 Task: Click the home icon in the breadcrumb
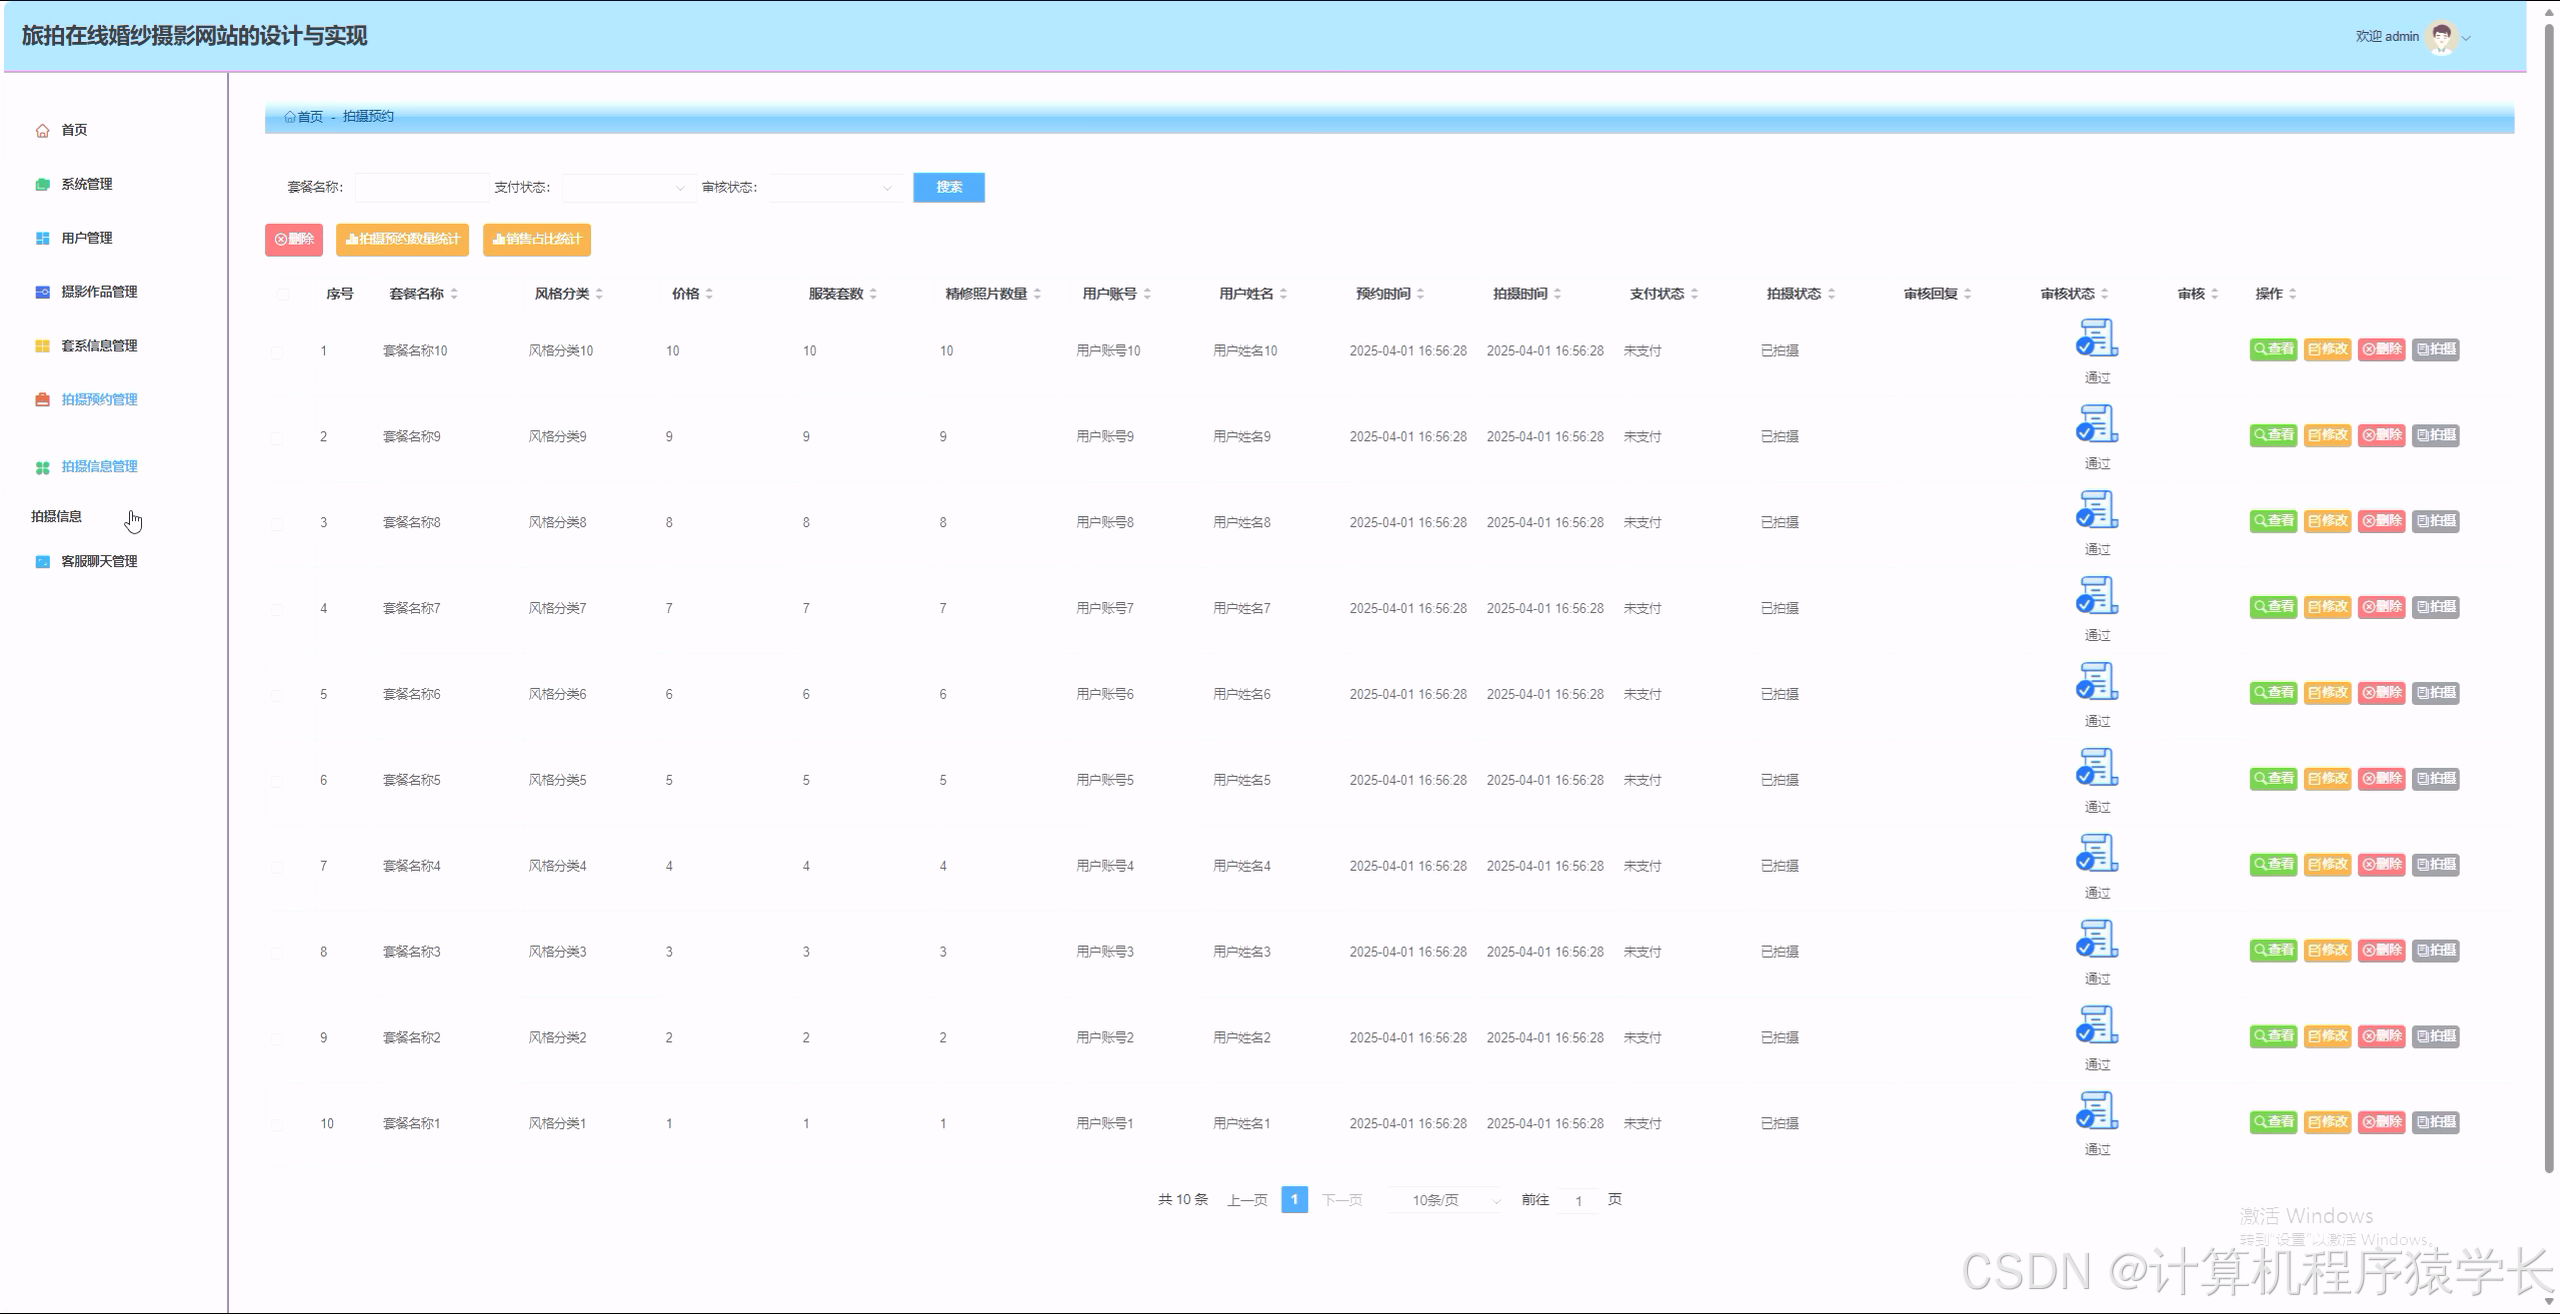(x=290, y=117)
